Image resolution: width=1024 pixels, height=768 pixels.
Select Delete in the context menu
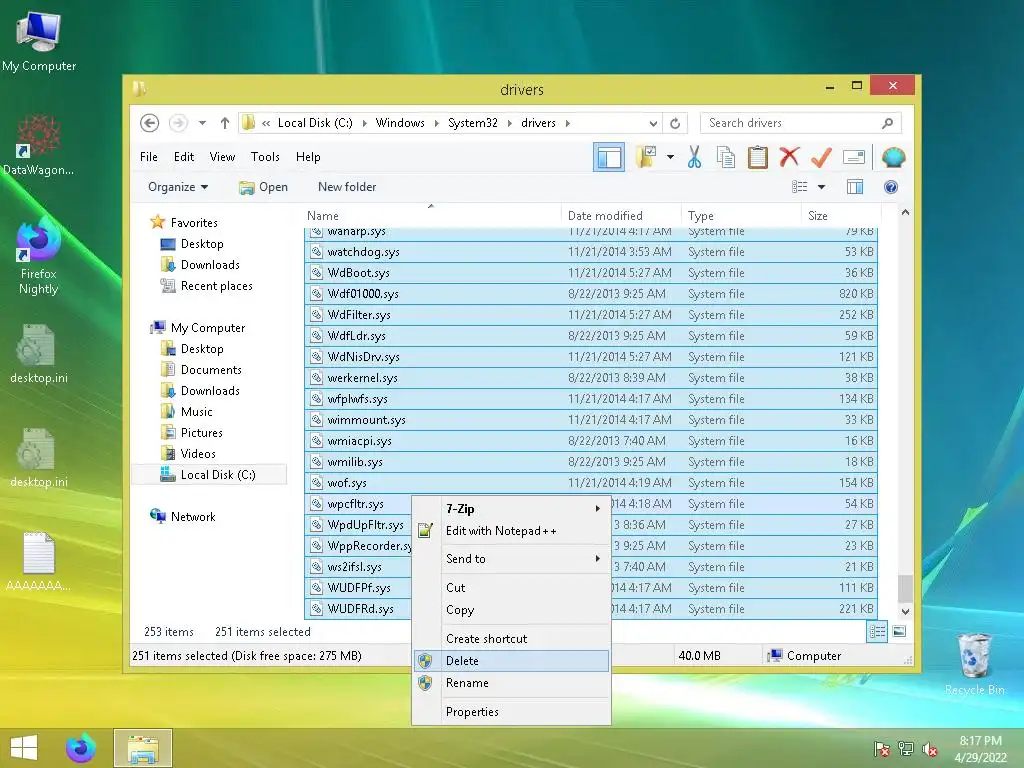(x=511, y=661)
